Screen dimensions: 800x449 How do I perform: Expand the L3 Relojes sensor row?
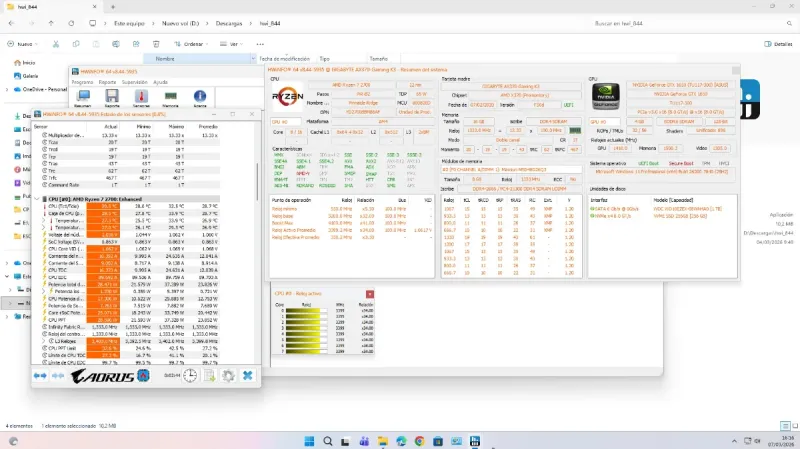tap(44, 341)
